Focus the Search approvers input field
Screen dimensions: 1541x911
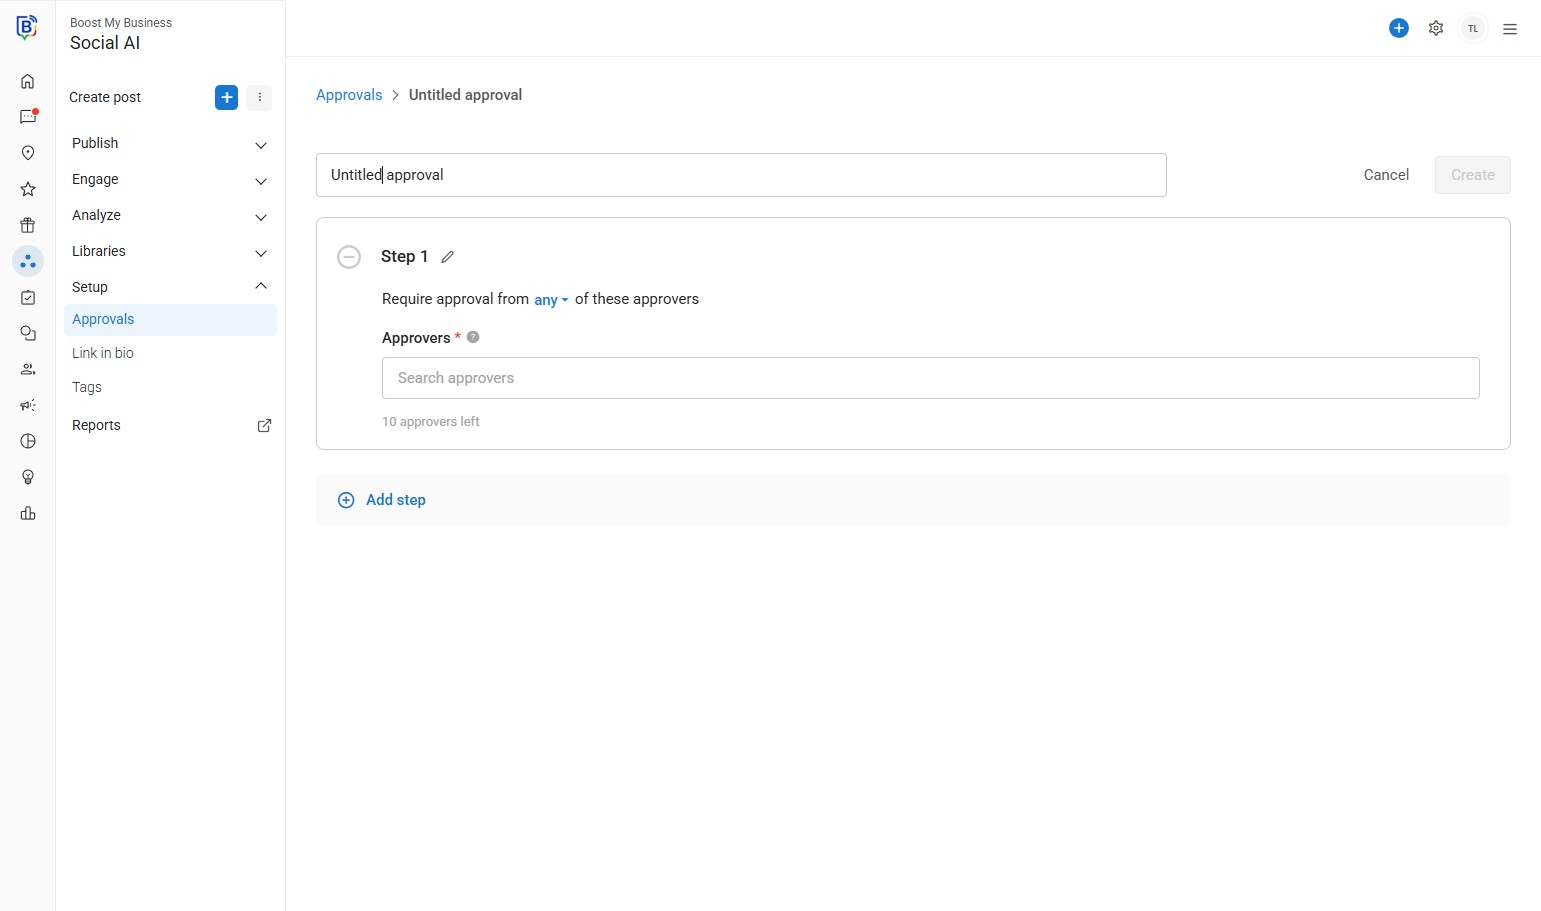[930, 378]
